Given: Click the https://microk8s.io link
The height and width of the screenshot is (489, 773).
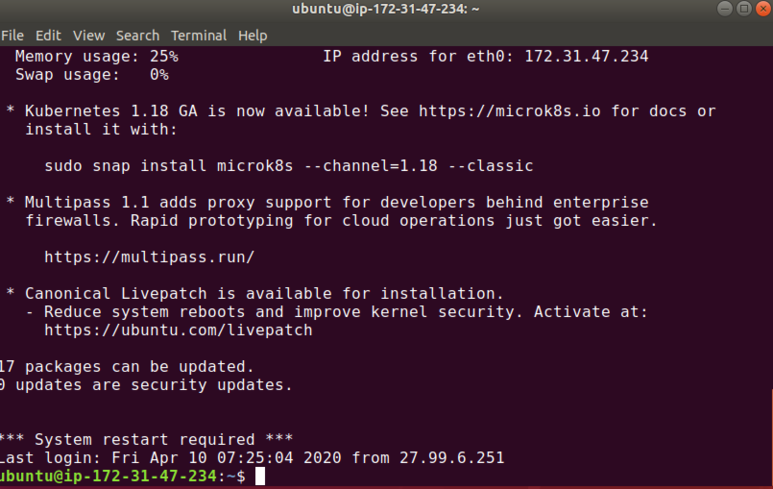Looking at the screenshot, I should click(509, 111).
